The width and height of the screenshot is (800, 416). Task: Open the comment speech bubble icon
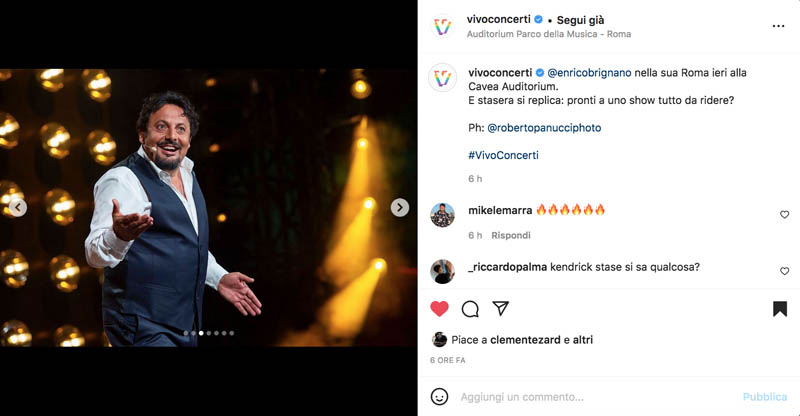470,309
